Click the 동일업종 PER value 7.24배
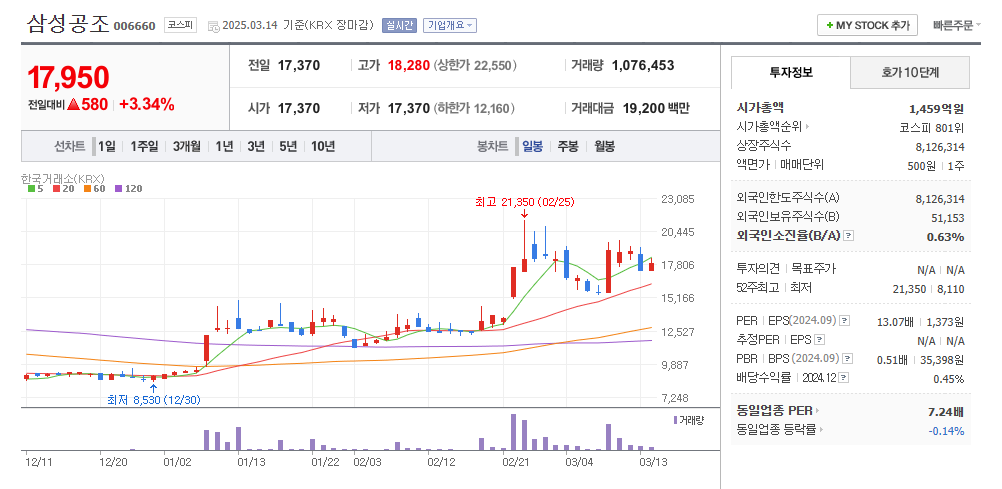This screenshot has width=1002, height=489. coord(946,411)
